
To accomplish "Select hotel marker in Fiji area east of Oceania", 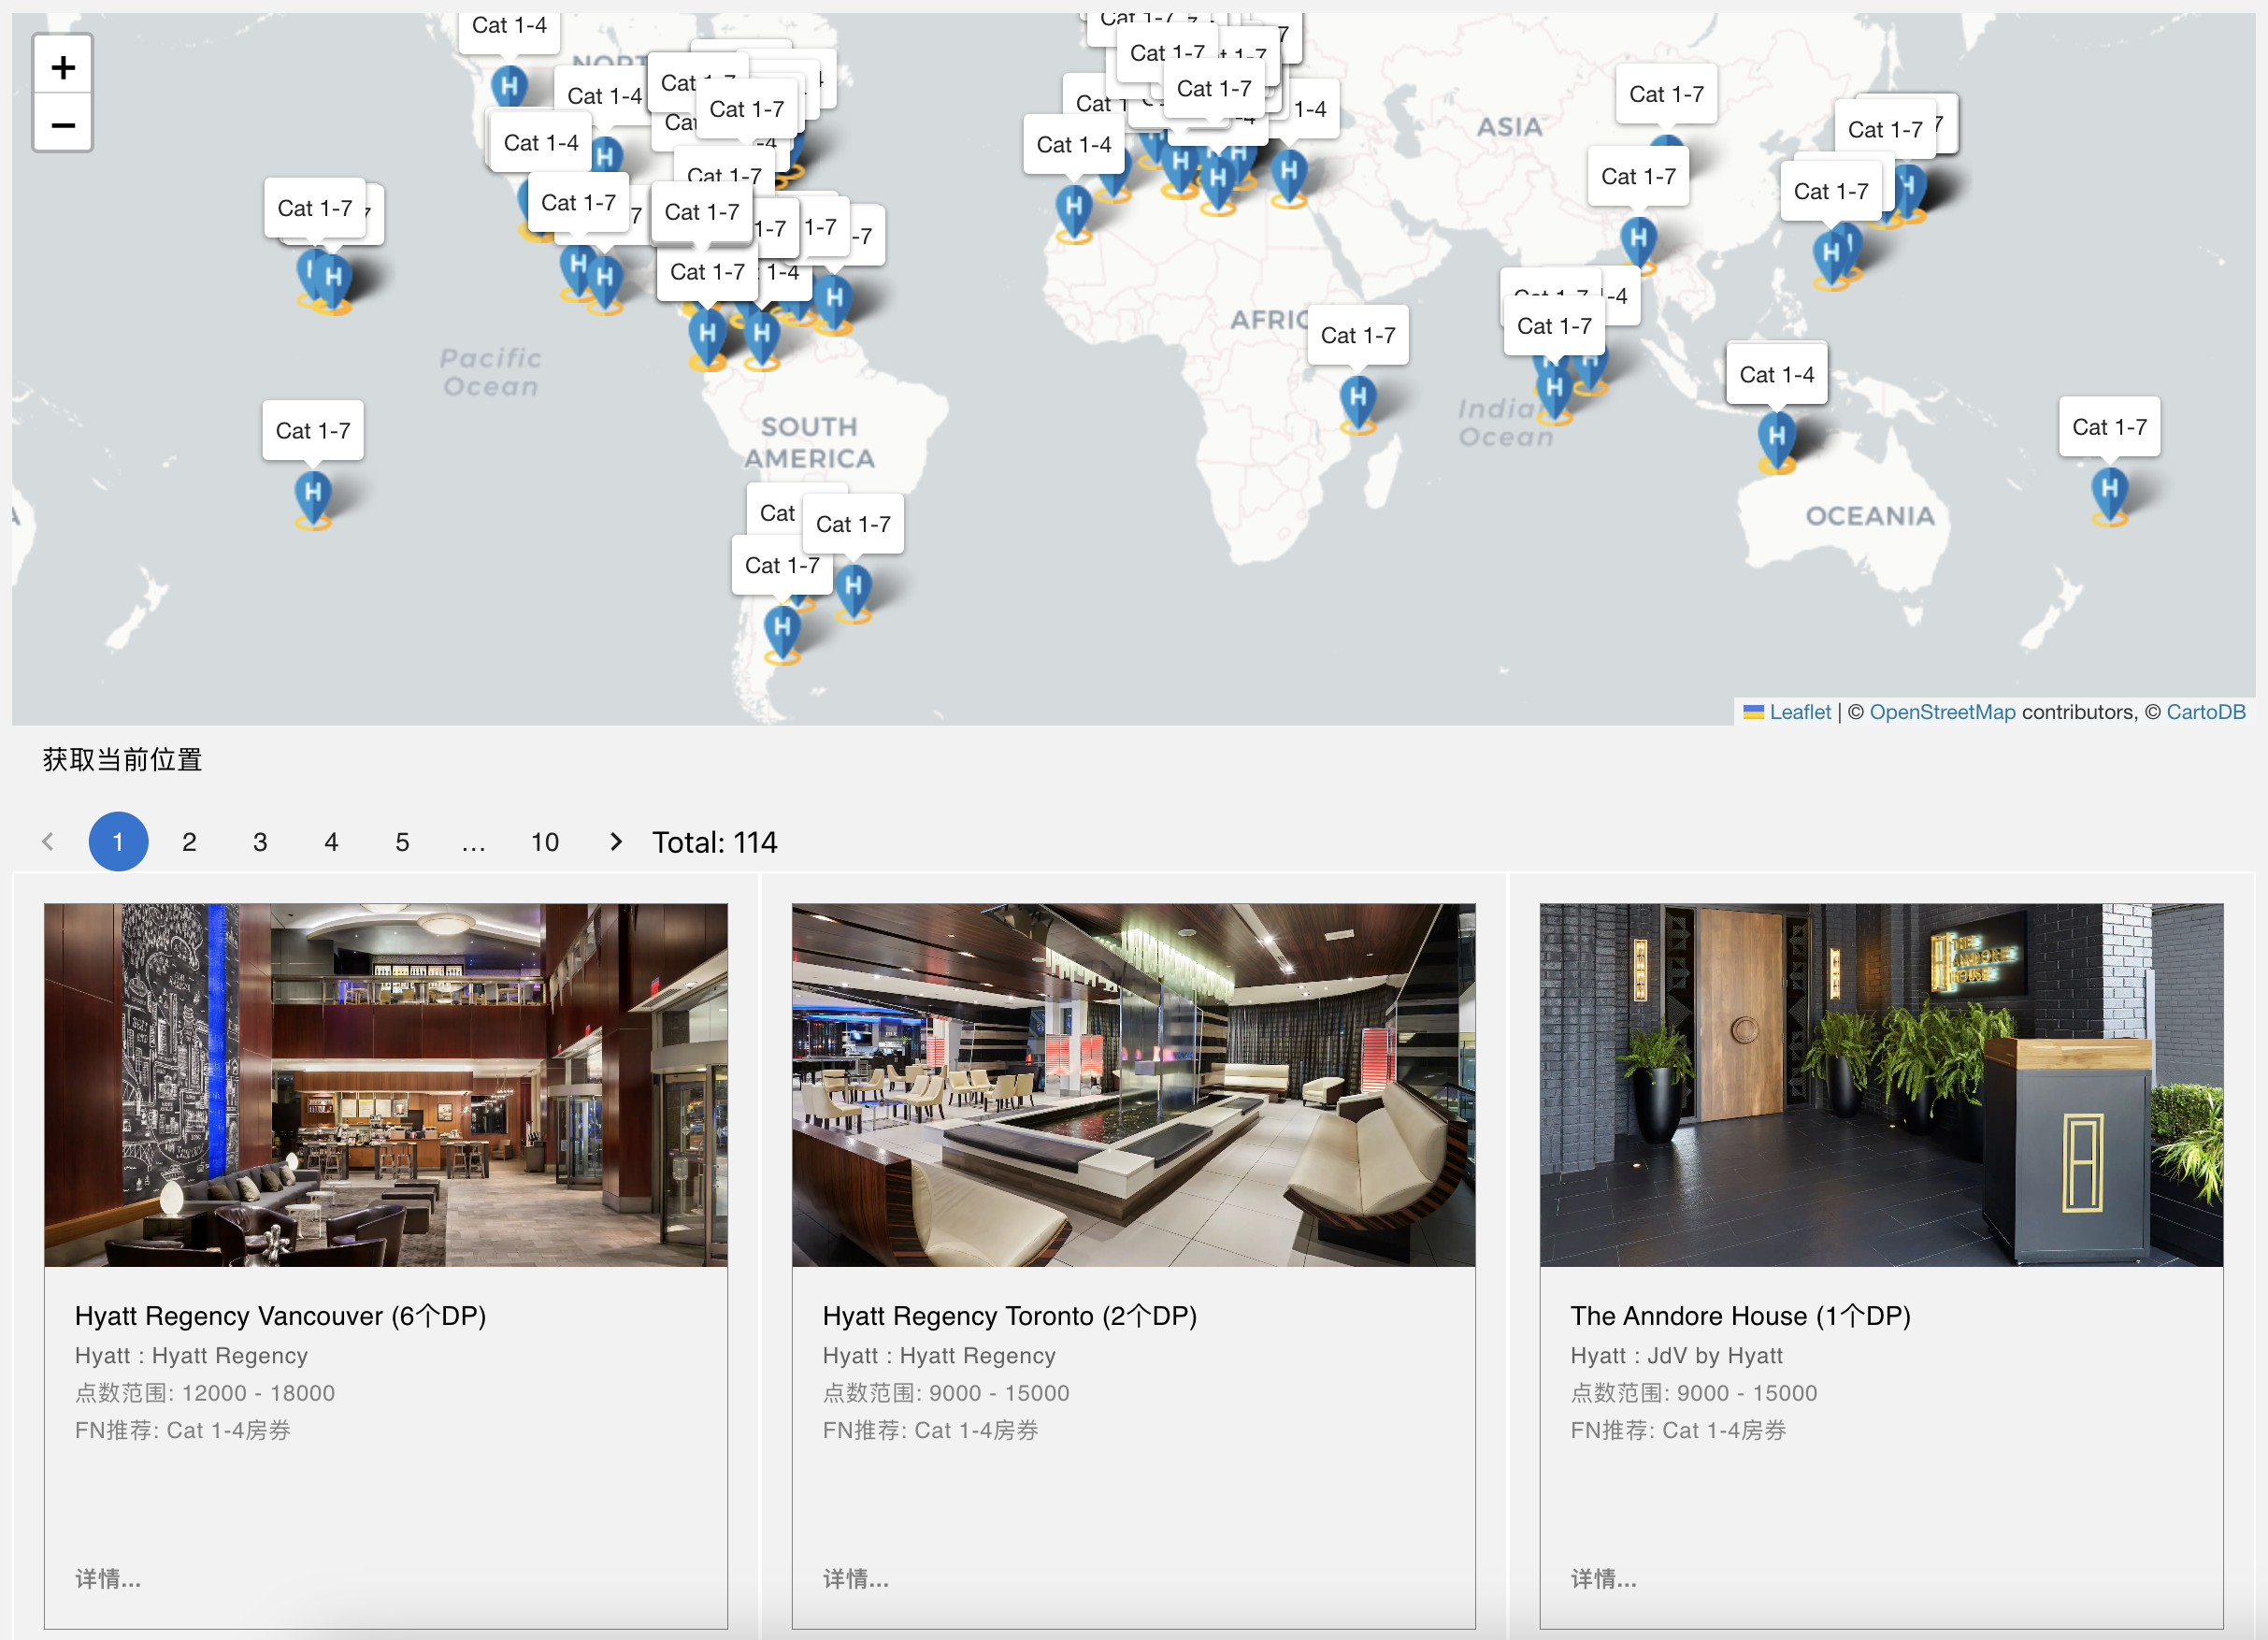I will 2109,495.
